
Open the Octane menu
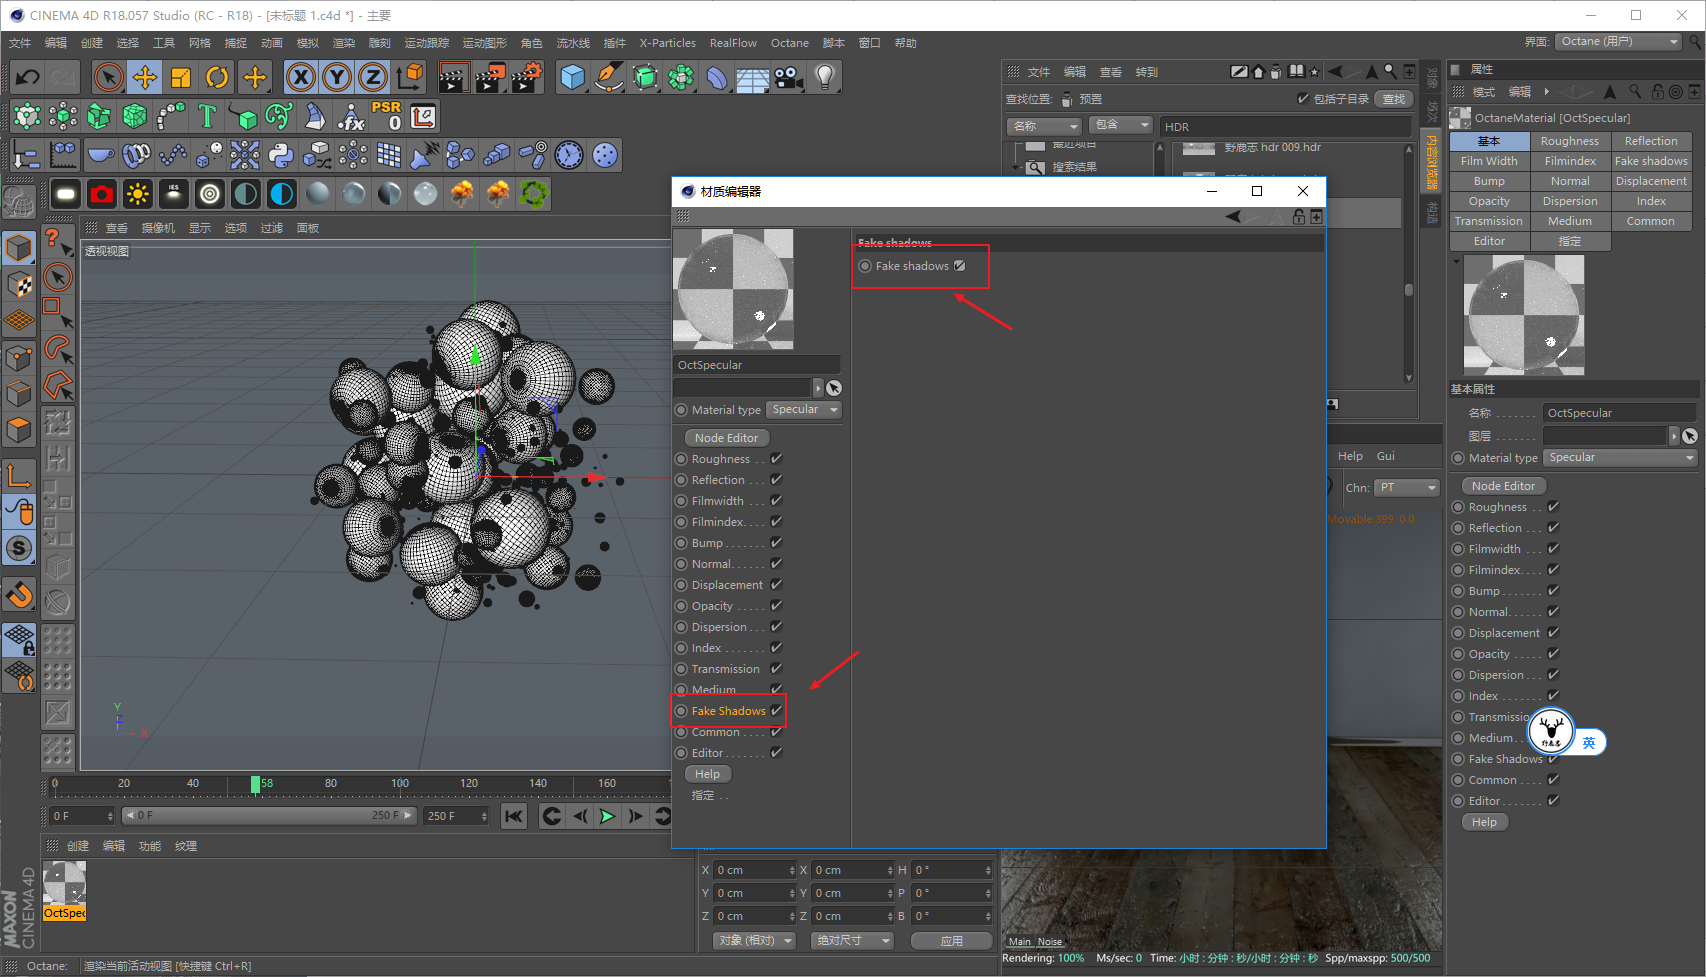point(789,43)
